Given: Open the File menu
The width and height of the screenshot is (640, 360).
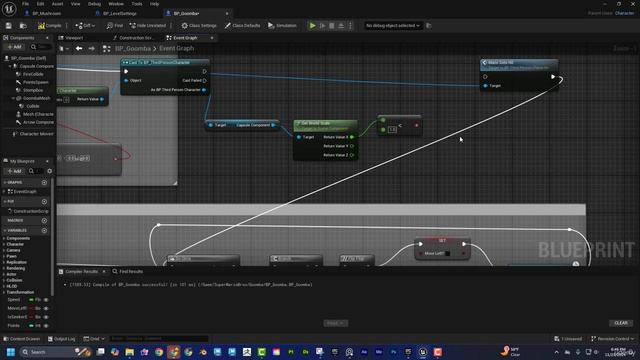Looking at the screenshot, I should click(x=25, y=4).
